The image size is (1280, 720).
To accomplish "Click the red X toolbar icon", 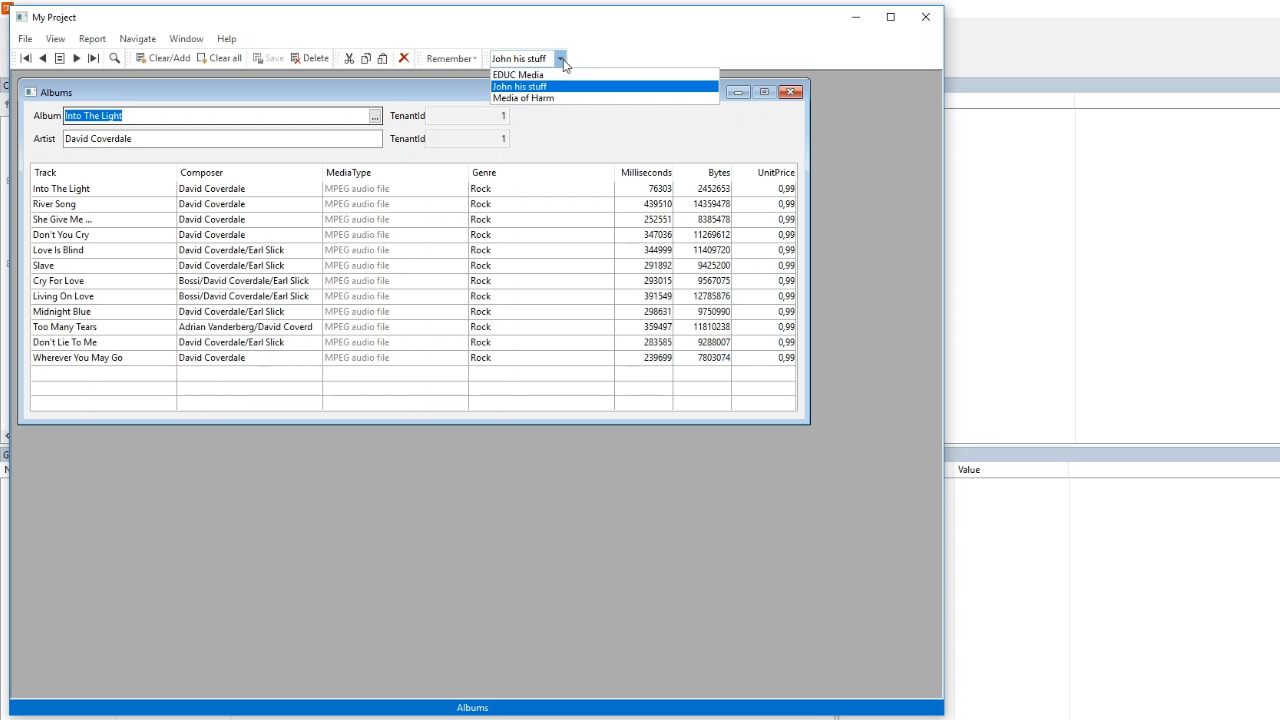I will pos(404,59).
